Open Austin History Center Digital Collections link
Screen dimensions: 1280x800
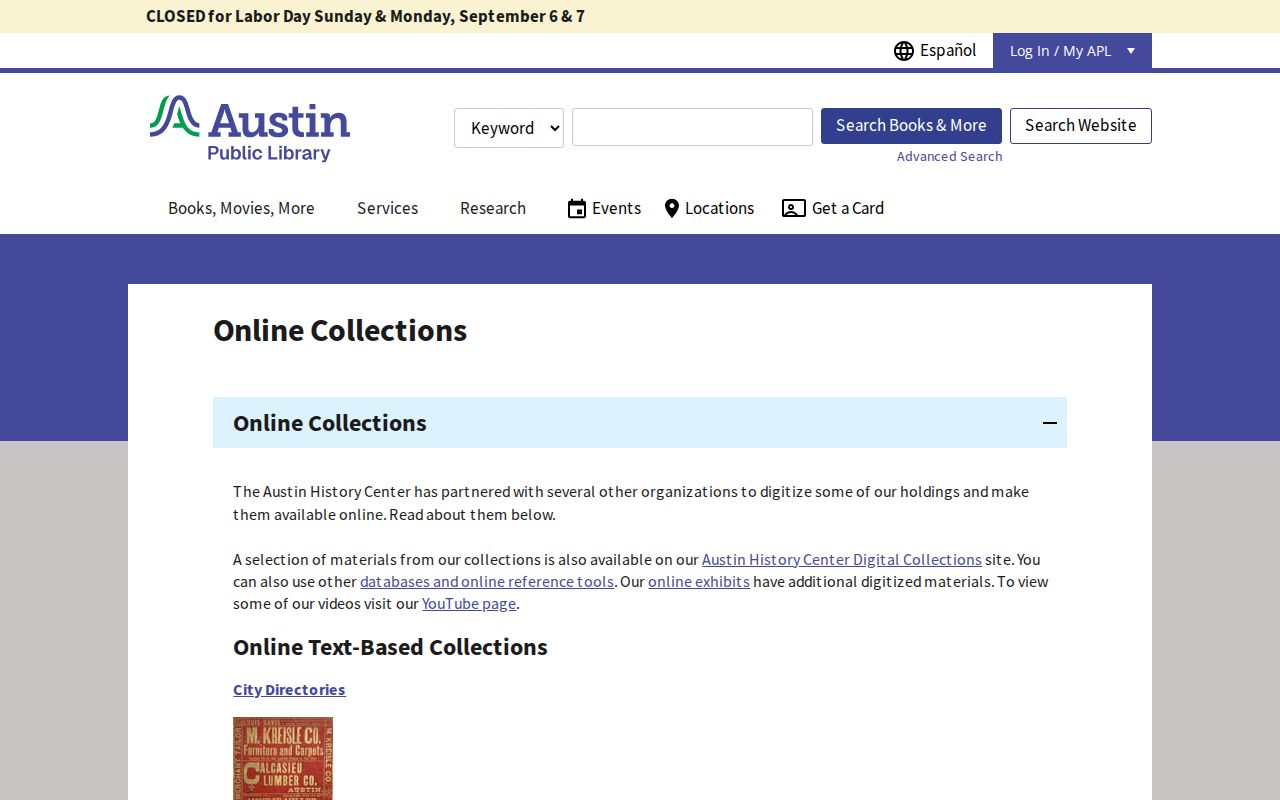pyautogui.click(x=842, y=559)
